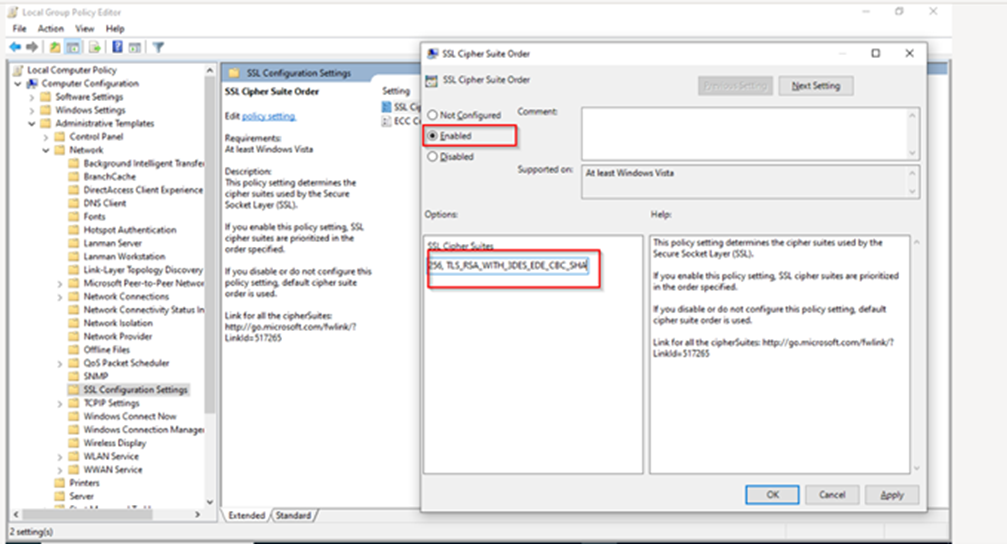
Task: Select the Not Configured radio button
Action: (433, 115)
